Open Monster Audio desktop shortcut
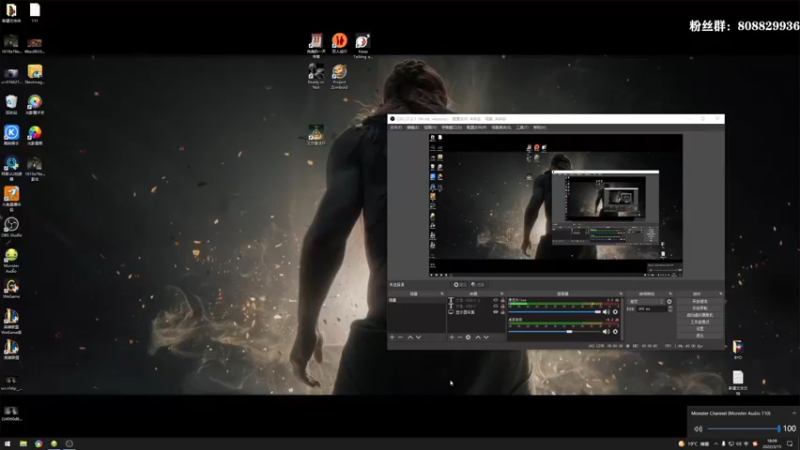This screenshot has width=800, height=450. pyautogui.click(x=11, y=259)
